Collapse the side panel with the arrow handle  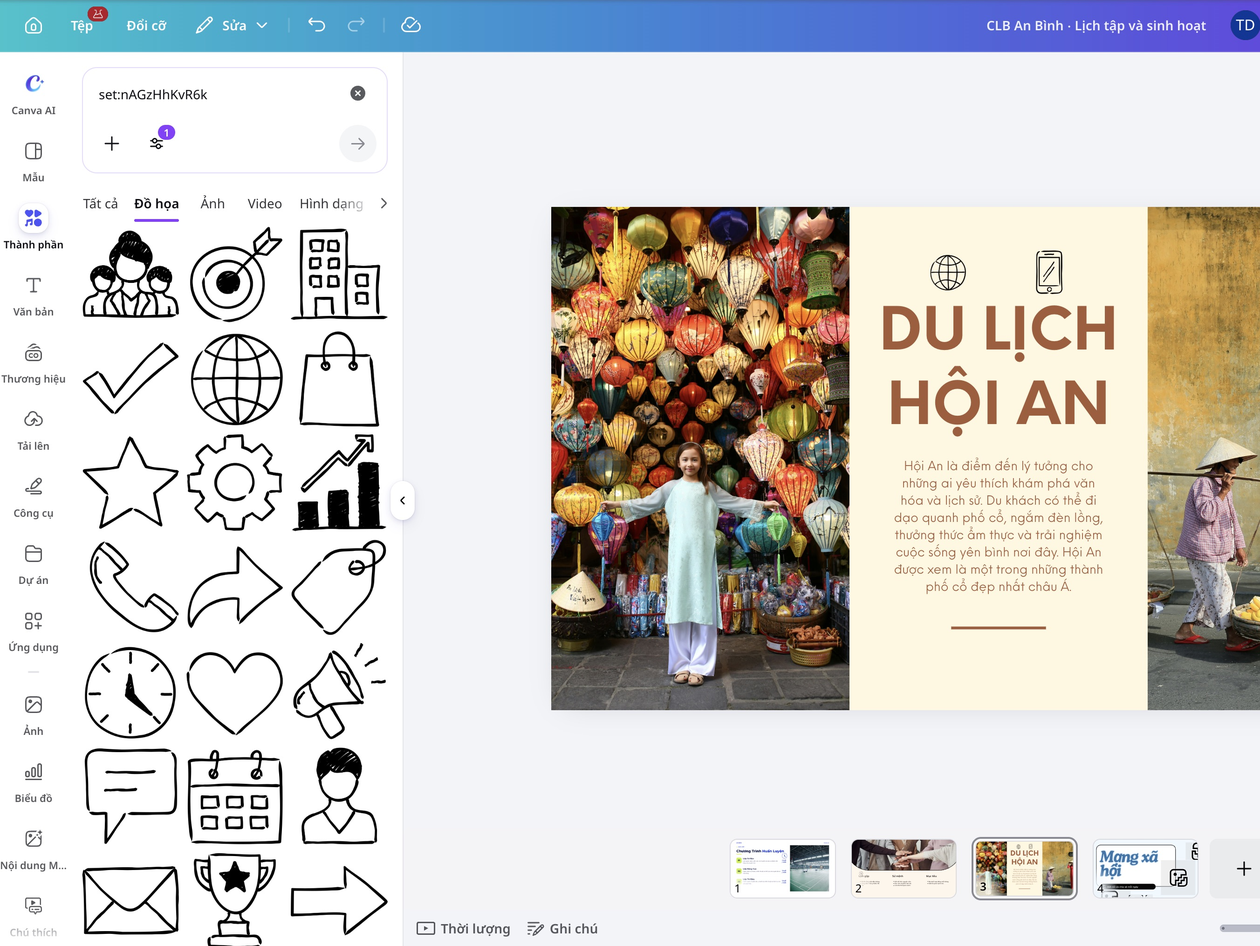[402, 500]
